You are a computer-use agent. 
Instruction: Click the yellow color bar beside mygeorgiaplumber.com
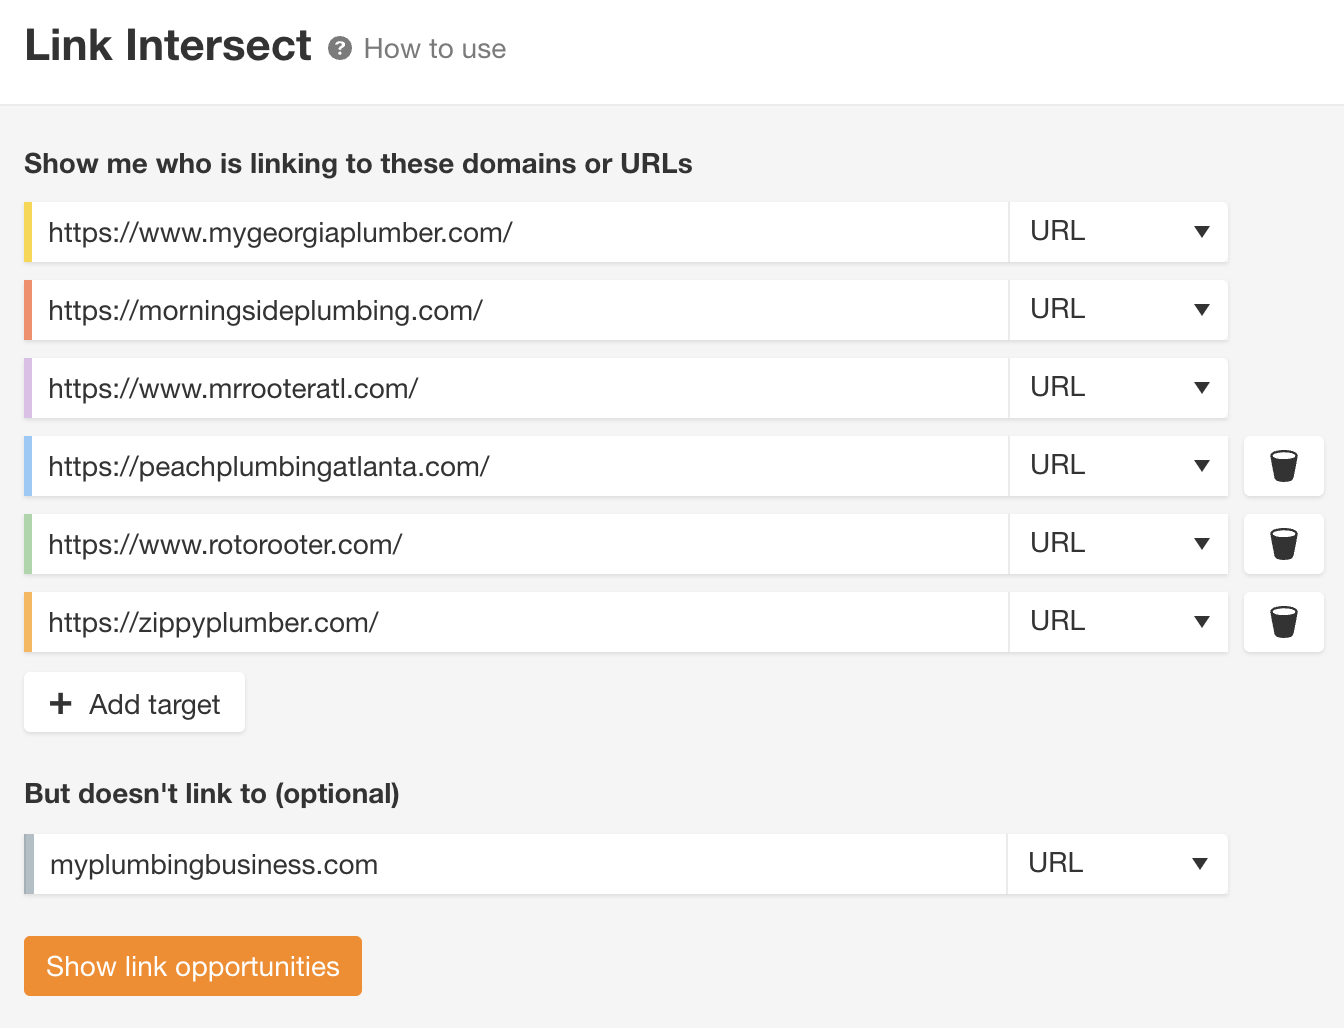pyautogui.click(x=30, y=231)
